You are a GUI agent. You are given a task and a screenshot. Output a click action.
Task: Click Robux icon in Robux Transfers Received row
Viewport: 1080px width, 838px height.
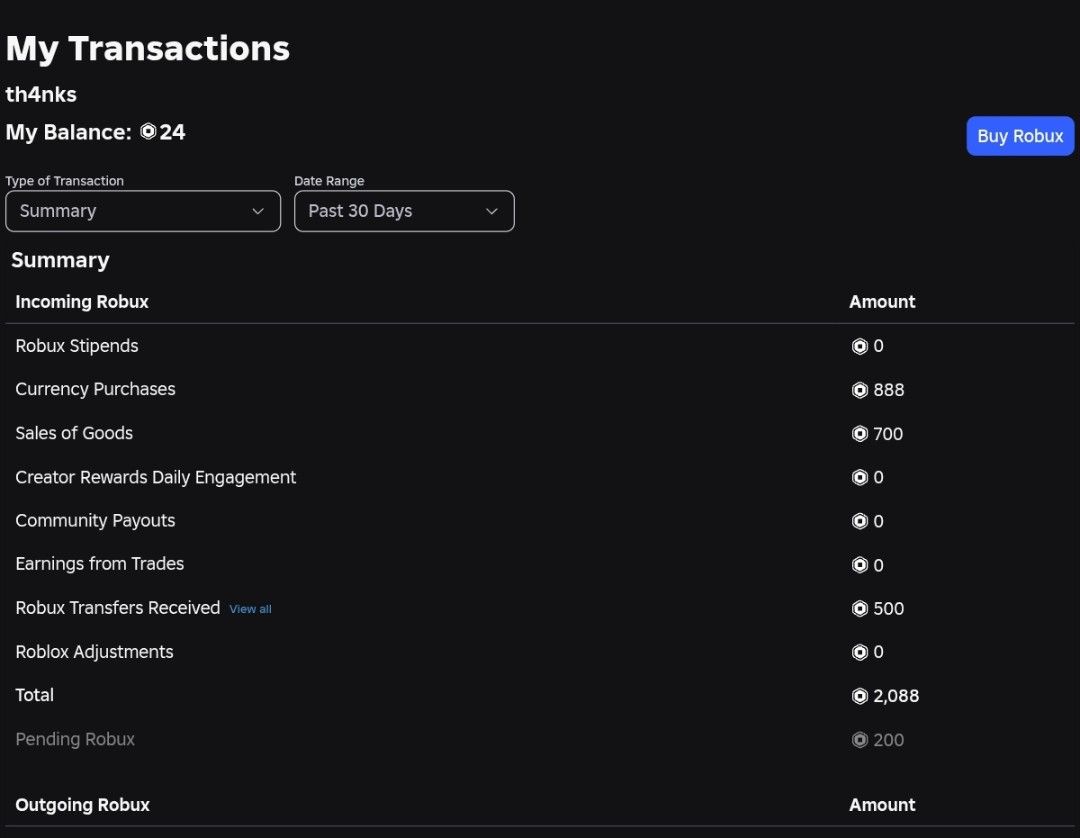[x=860, y=609]
